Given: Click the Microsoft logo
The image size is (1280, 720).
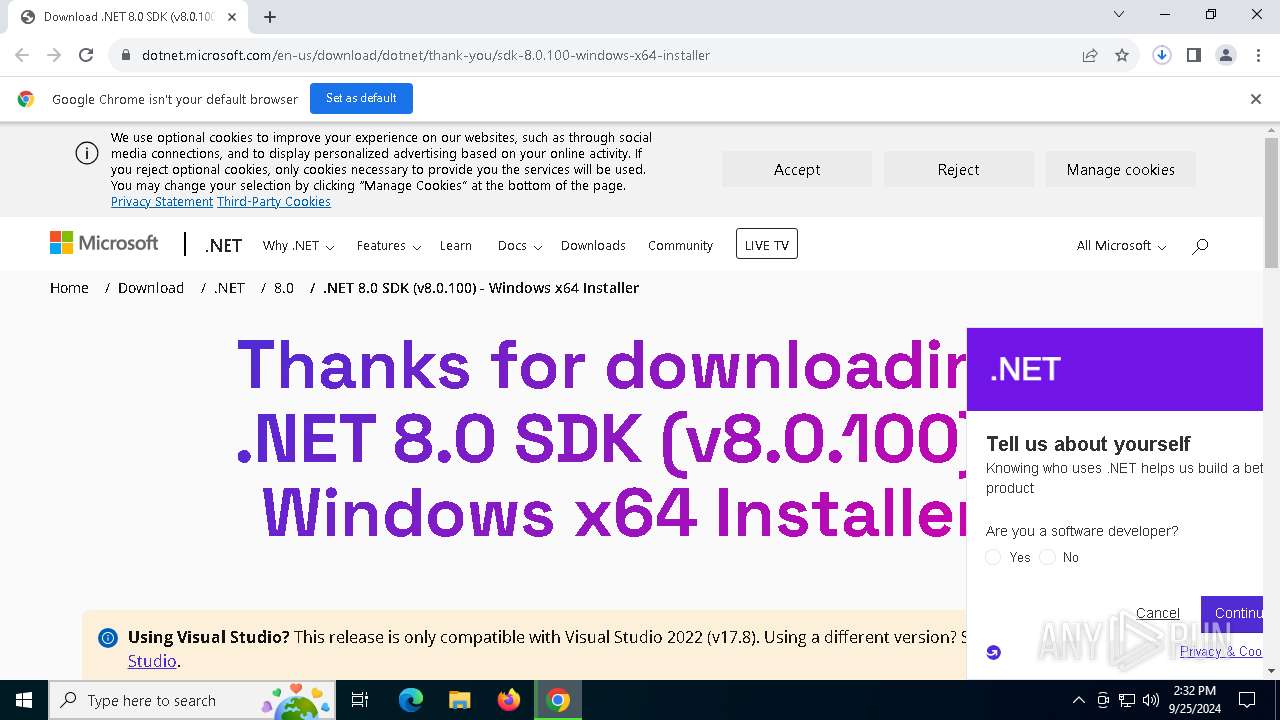Looking at the screenshot, I should click(x=104, y=243).
